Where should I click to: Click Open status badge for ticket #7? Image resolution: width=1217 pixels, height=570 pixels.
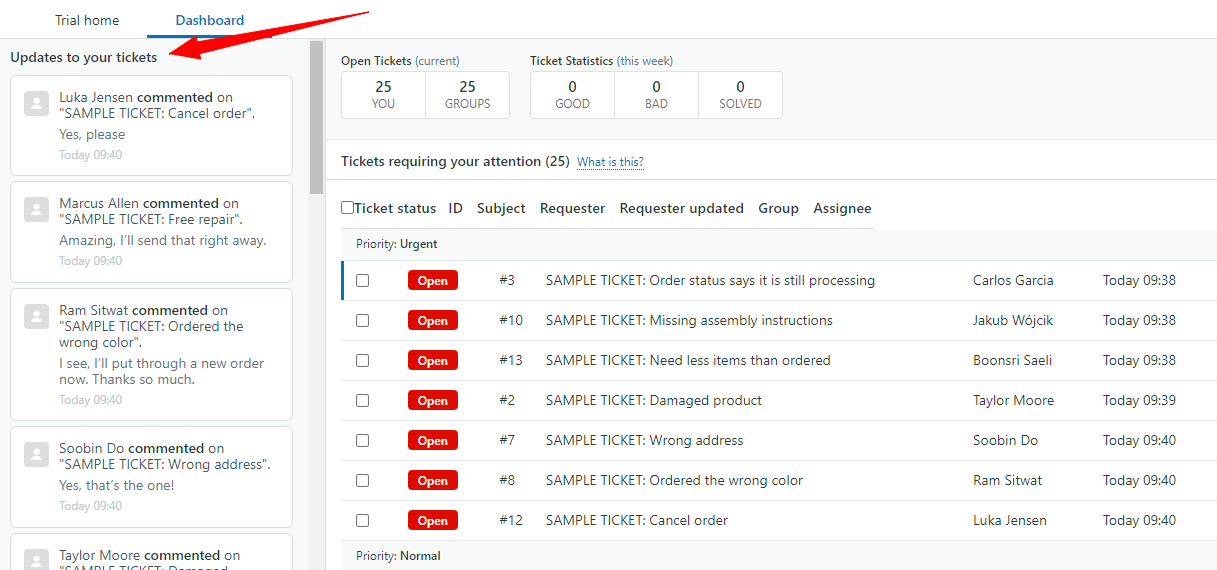tap(432, 441)
